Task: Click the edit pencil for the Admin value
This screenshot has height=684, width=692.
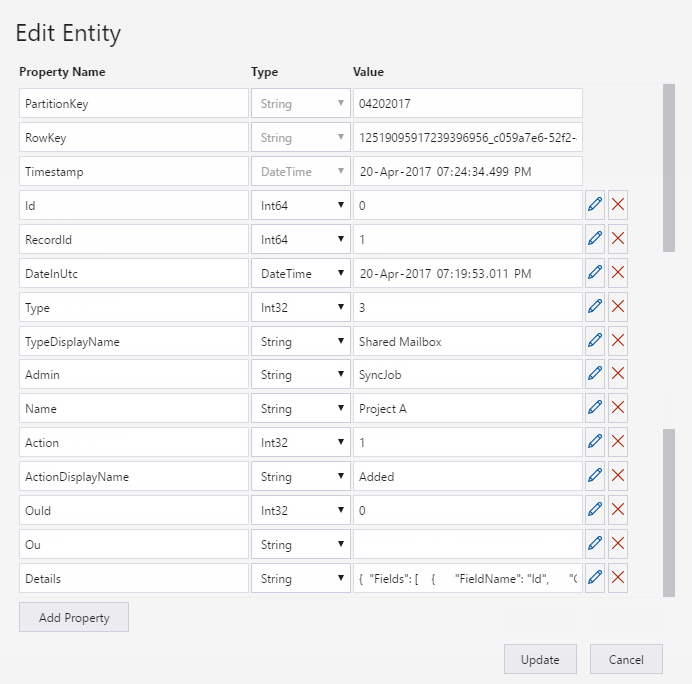Action: pos(595,375)
